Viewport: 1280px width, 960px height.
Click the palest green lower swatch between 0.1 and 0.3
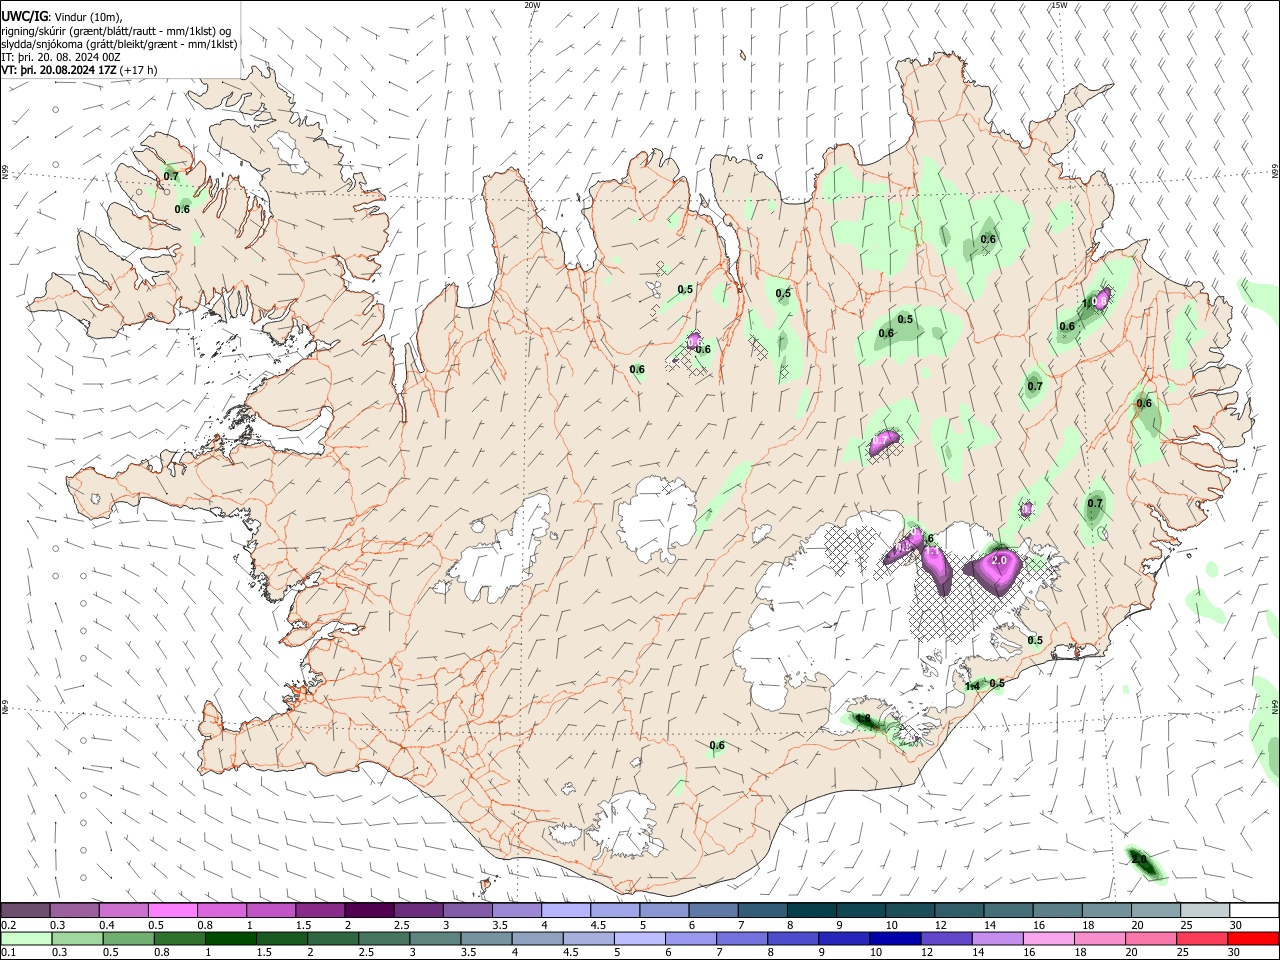(26, 939)
